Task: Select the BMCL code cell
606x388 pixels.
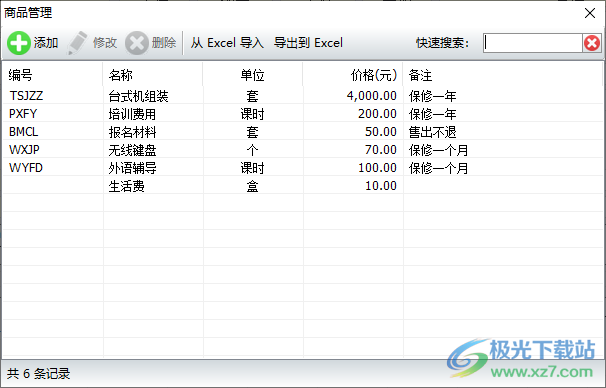Action: point(24,132)
